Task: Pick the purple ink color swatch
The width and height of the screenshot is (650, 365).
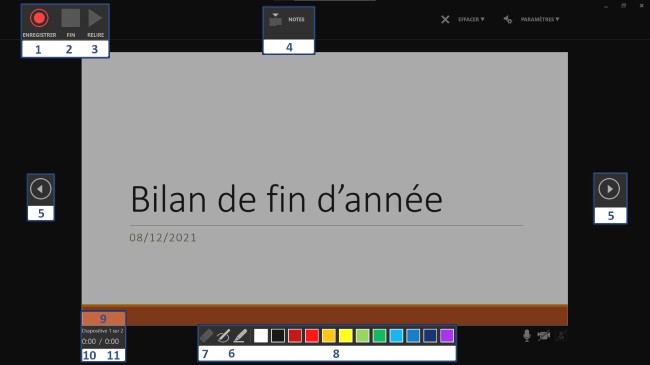Action: coord(447,336)
